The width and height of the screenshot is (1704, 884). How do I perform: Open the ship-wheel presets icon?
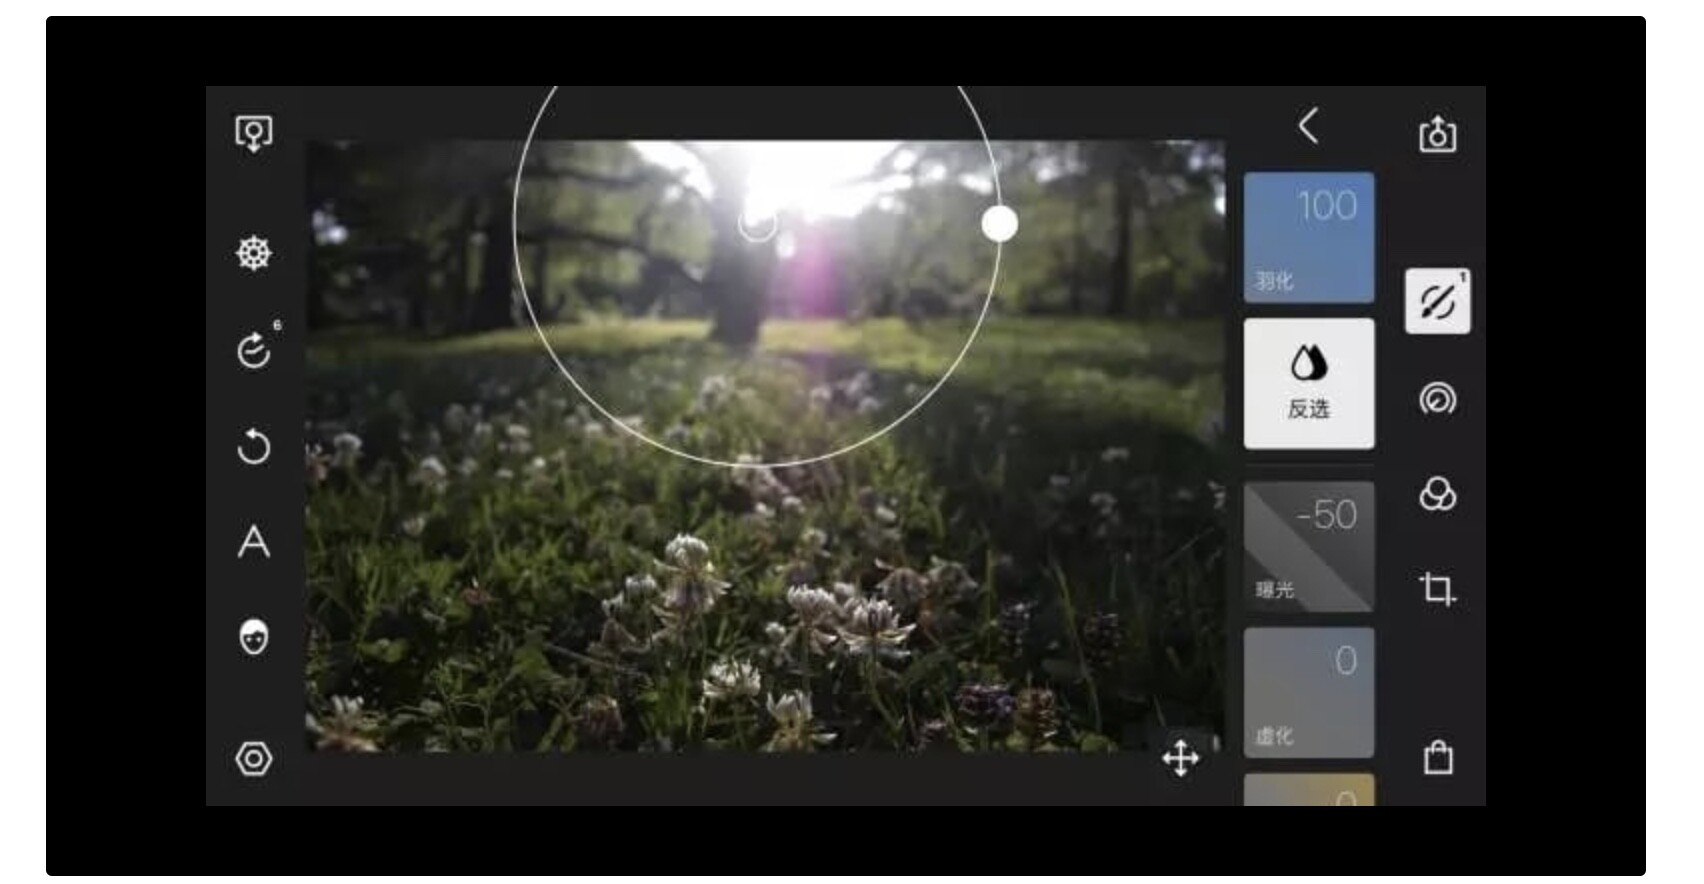253,253
